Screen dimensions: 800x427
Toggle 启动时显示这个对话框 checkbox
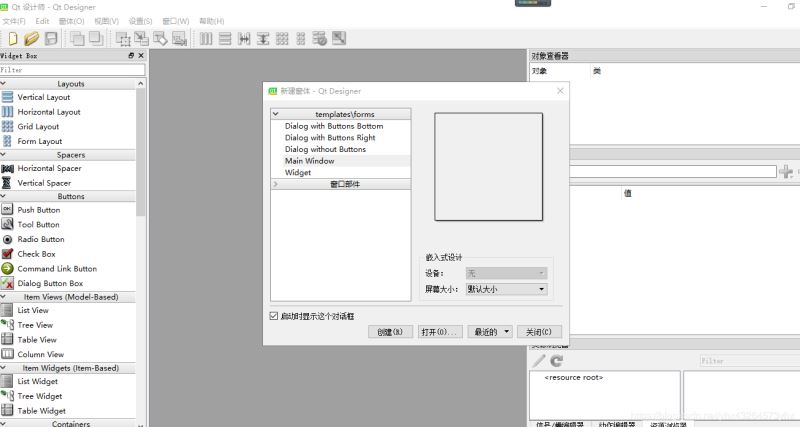pyautogui.click(x=273, y=316)
